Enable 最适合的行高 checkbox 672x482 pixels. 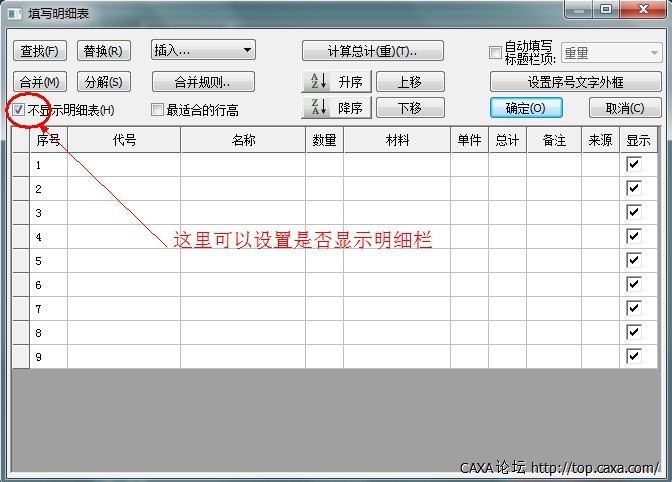point(157,110)
